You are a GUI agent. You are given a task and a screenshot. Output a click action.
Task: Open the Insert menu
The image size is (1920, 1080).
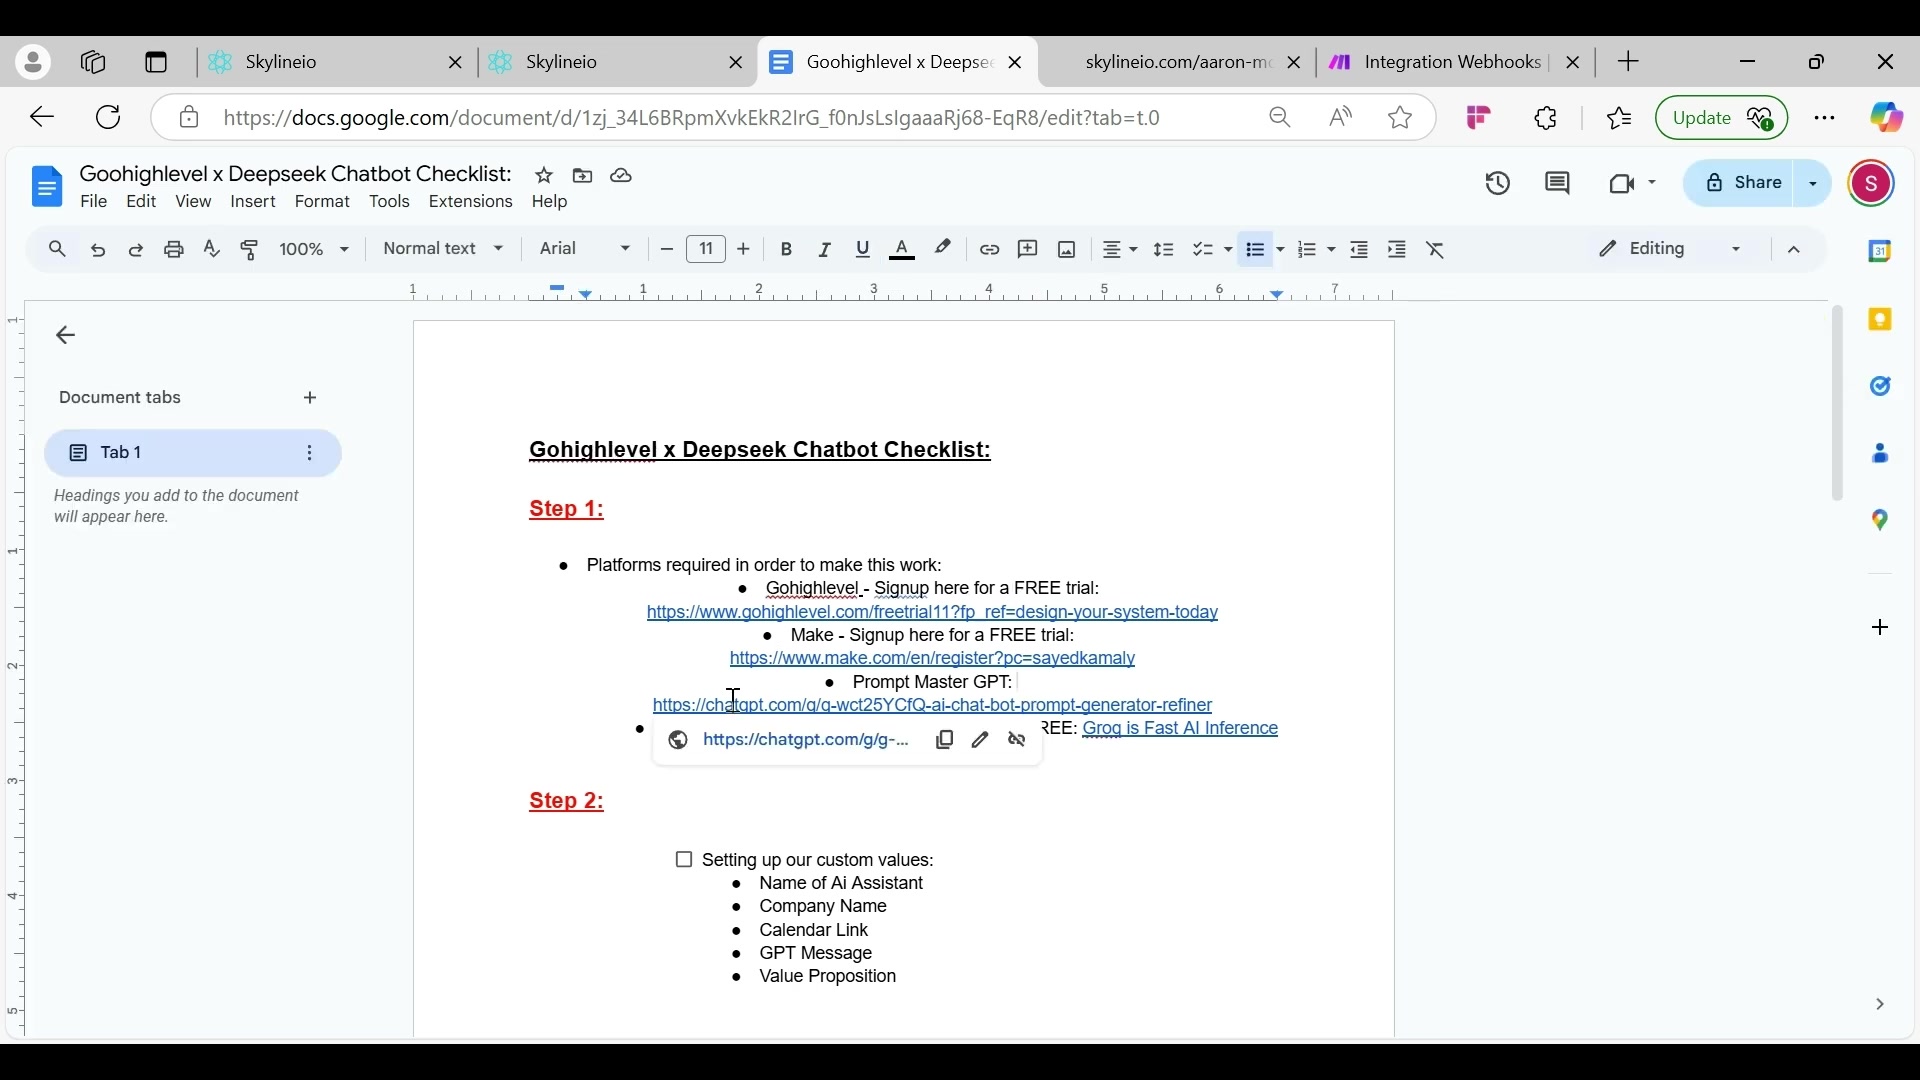click(x=254, y=203)
